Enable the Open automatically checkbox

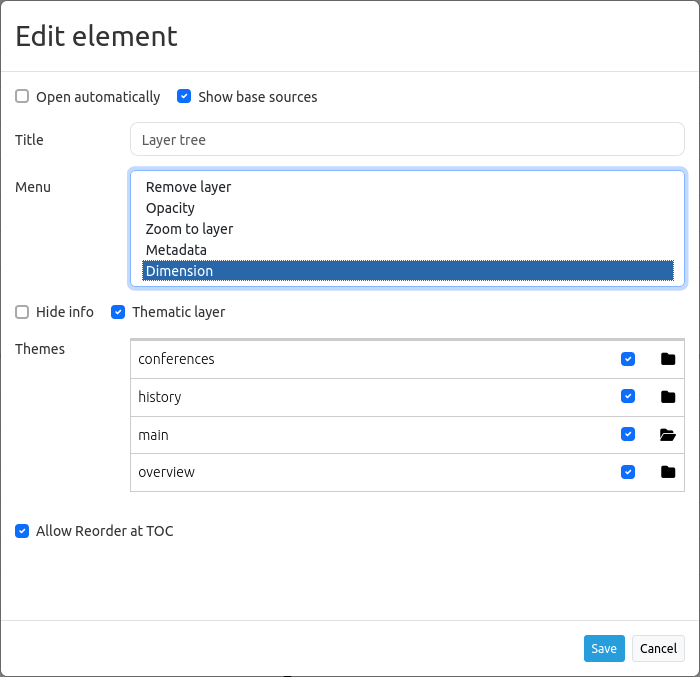22,97
